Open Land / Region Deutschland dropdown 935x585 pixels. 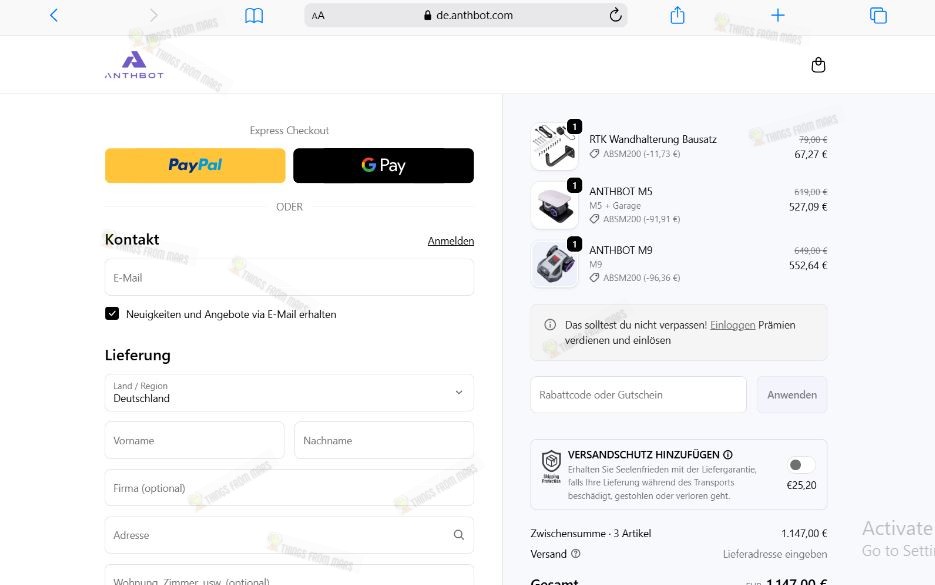click(289, 393)
